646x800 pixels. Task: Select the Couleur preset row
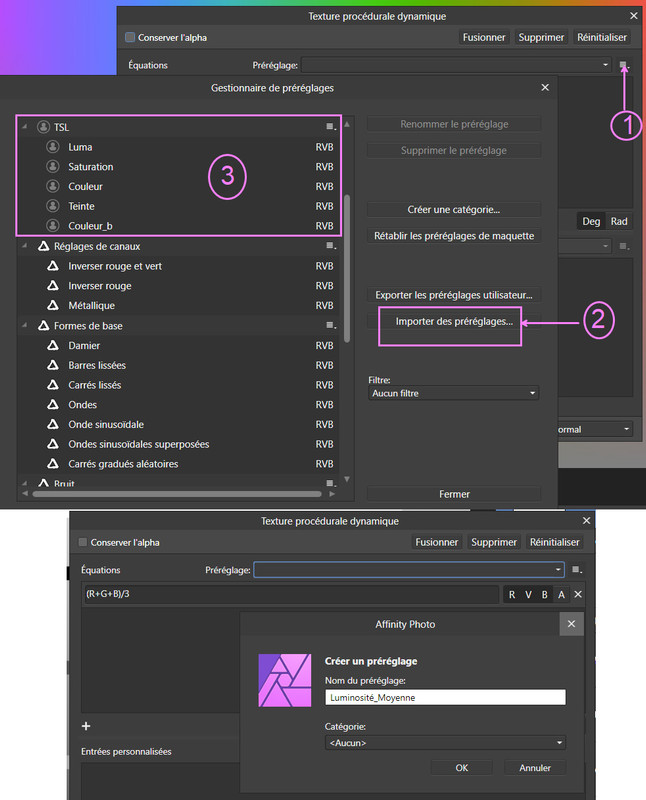click(179, 186)
